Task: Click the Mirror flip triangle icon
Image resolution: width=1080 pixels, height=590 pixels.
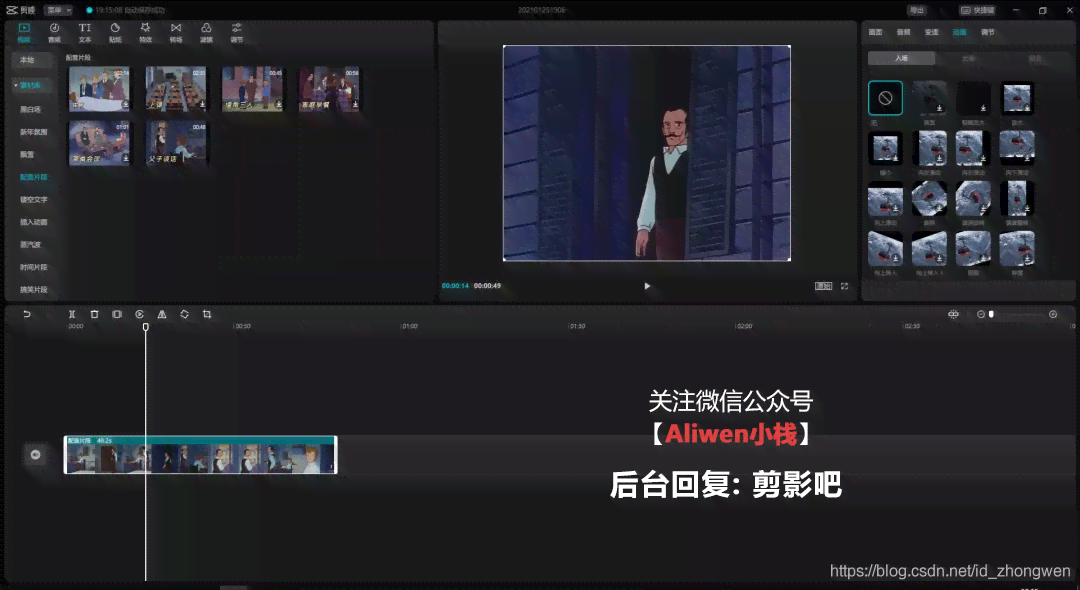Action: pyautogui.click(x=162, y=314)
